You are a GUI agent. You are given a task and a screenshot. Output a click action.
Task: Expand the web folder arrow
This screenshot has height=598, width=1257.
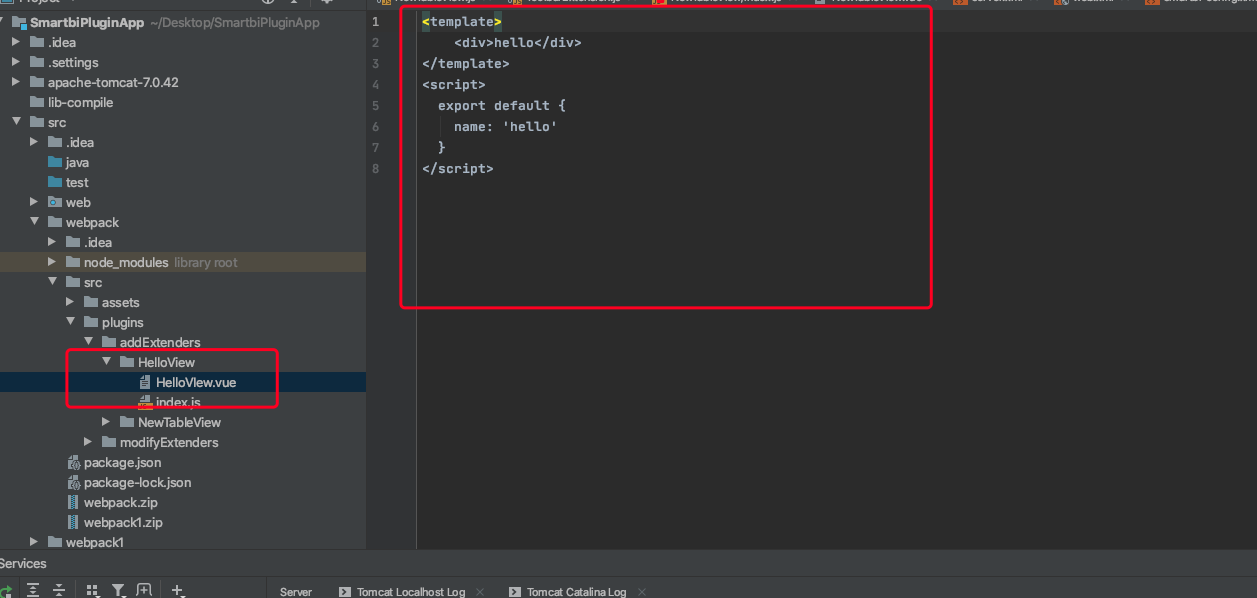34,202
